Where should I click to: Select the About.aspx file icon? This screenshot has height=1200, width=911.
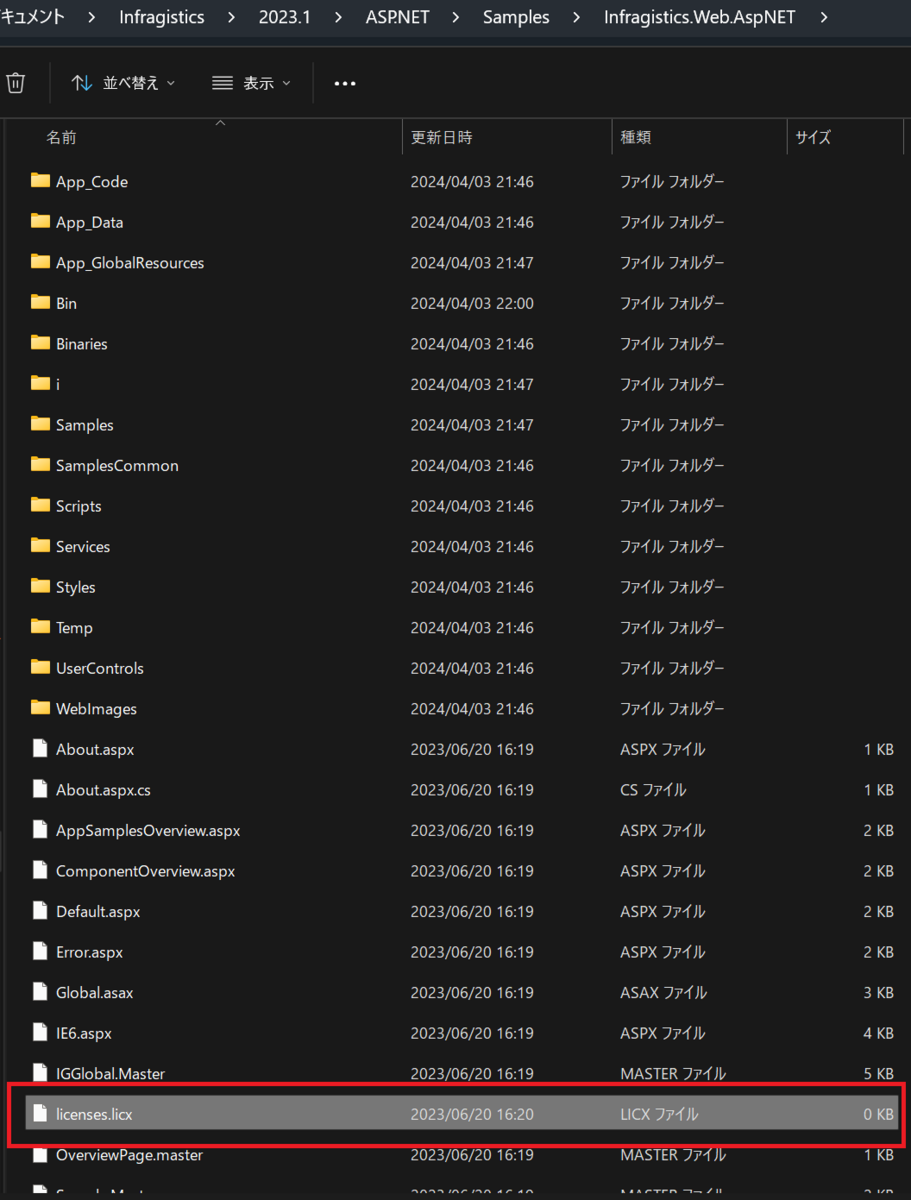(x=40, y=748)
